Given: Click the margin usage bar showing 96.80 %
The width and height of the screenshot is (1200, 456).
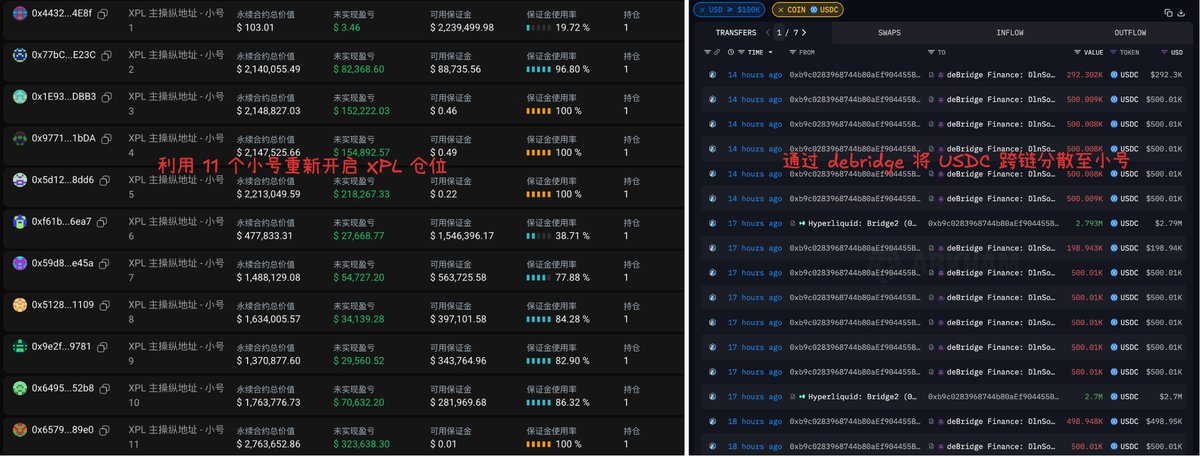Looking at the screenshot, I should (x=538, y=70).
